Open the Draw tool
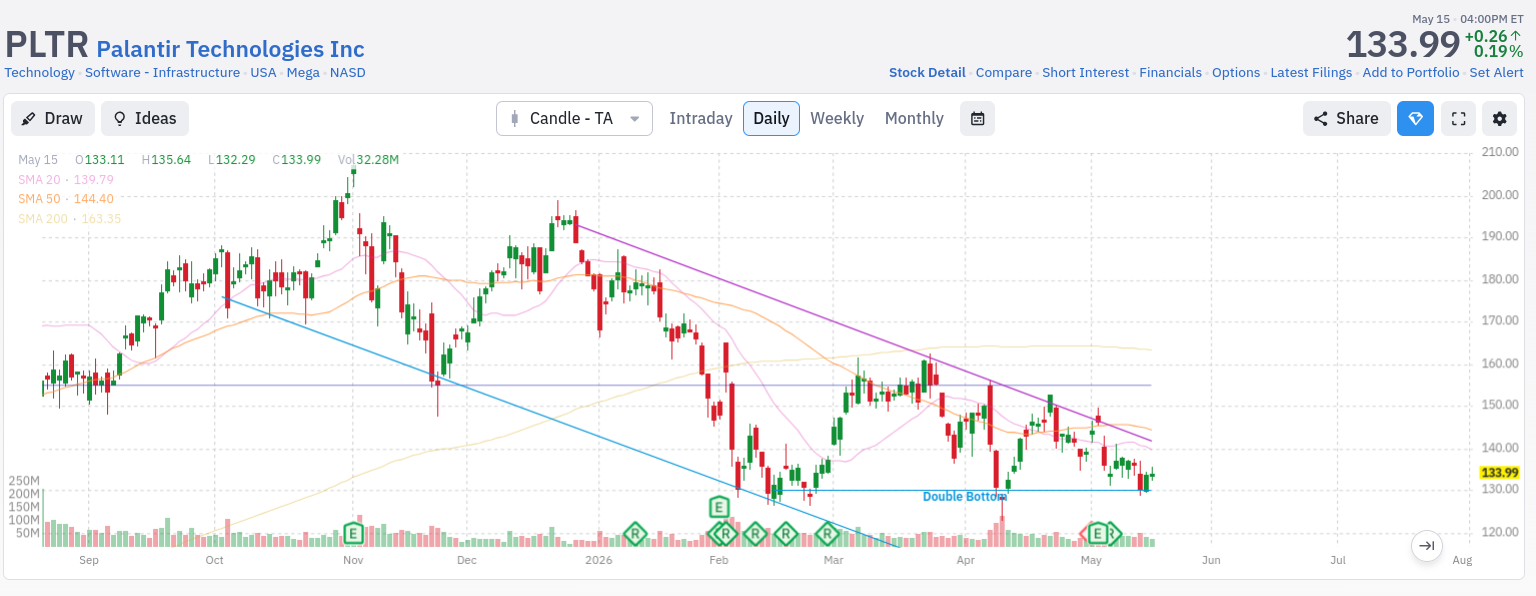This screenshot has height=596, width=1536. 53,118
